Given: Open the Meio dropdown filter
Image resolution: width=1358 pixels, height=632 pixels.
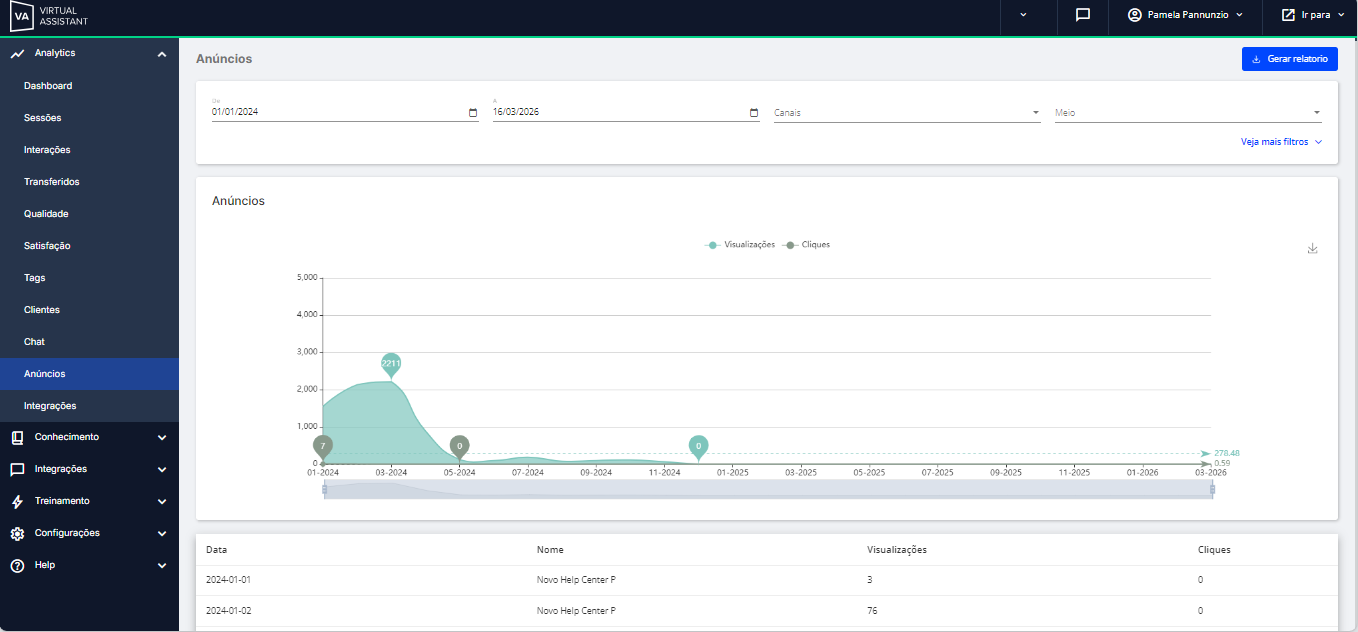Looking at the screenshot, I should pos(1187,113).
